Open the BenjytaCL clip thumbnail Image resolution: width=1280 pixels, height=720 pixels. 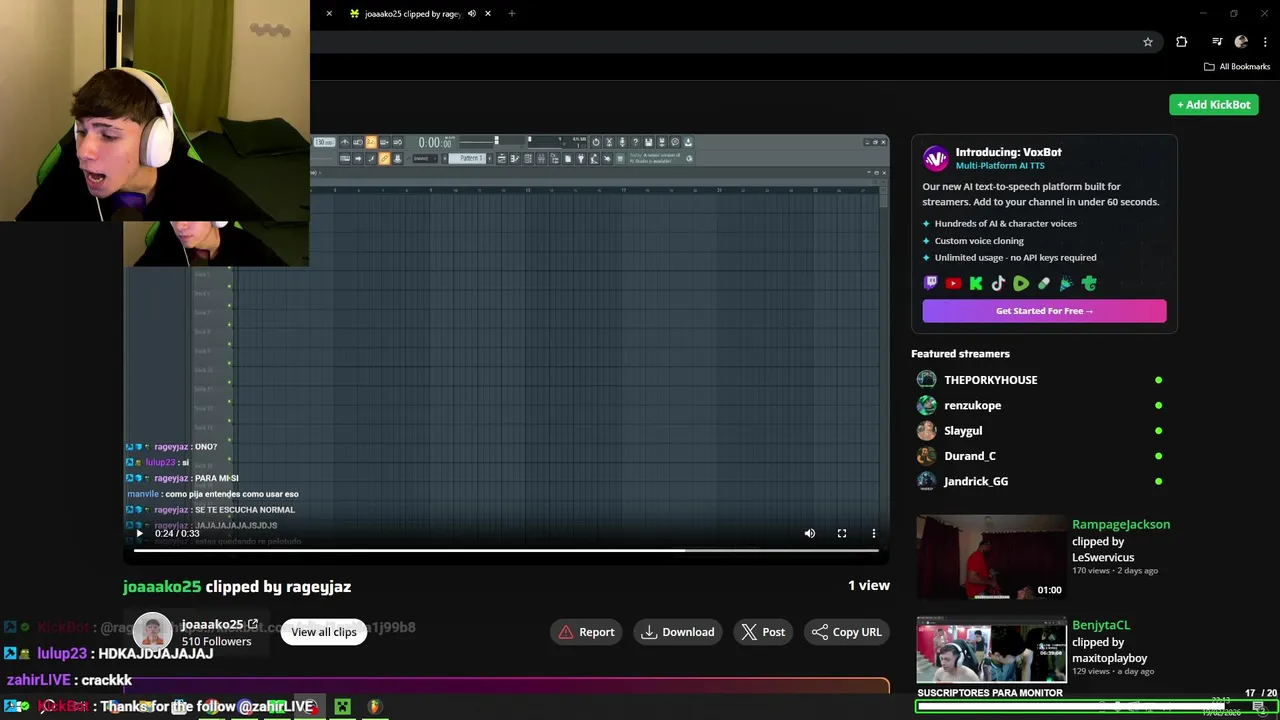991,650
